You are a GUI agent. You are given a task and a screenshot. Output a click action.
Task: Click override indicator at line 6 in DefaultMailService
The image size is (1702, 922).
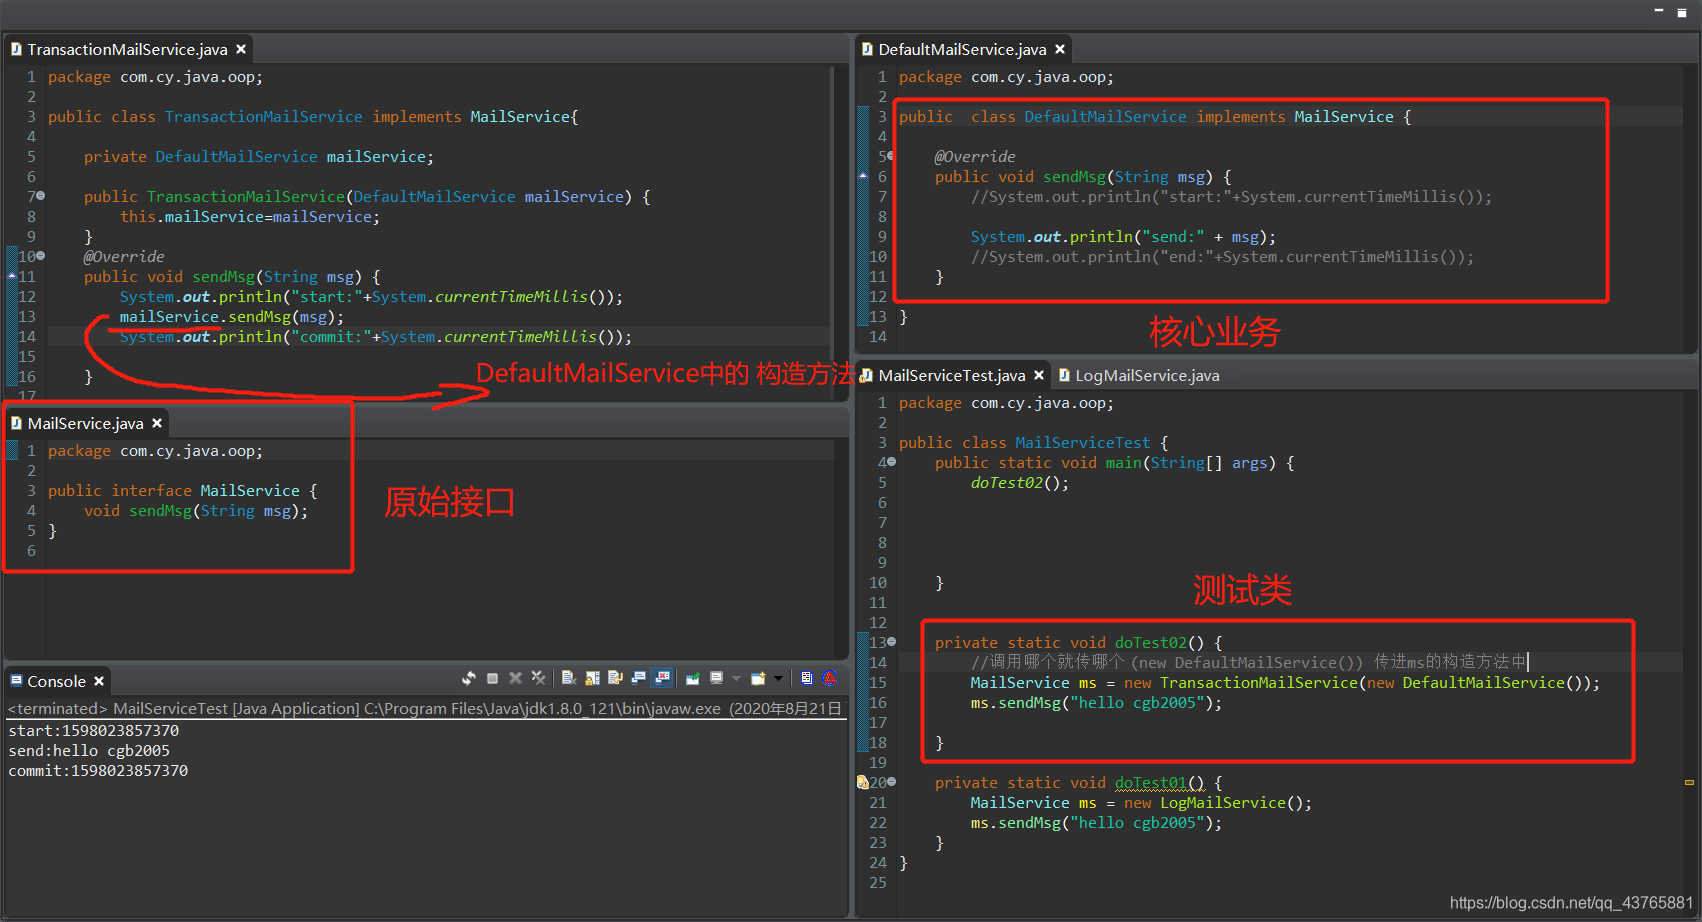(863, 175)
